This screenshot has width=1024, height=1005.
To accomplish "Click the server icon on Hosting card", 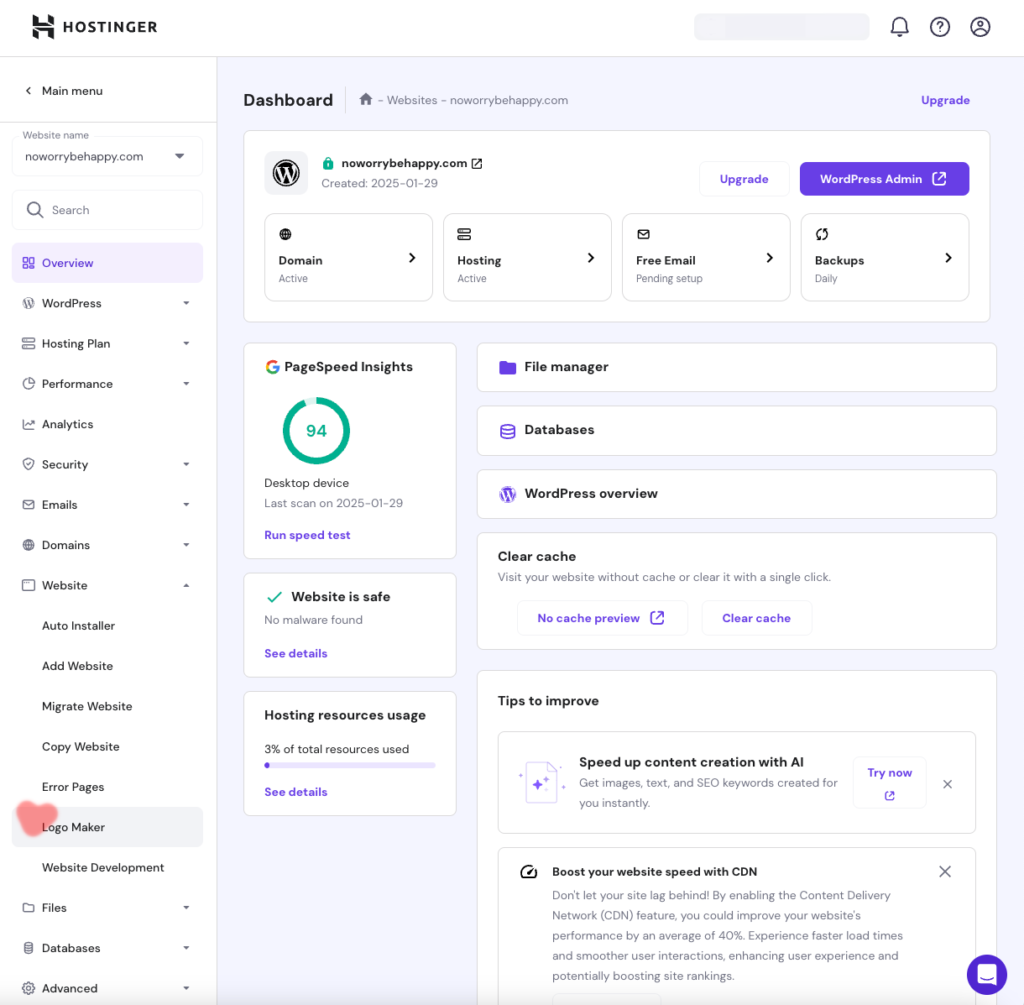I will pos(464,234).
